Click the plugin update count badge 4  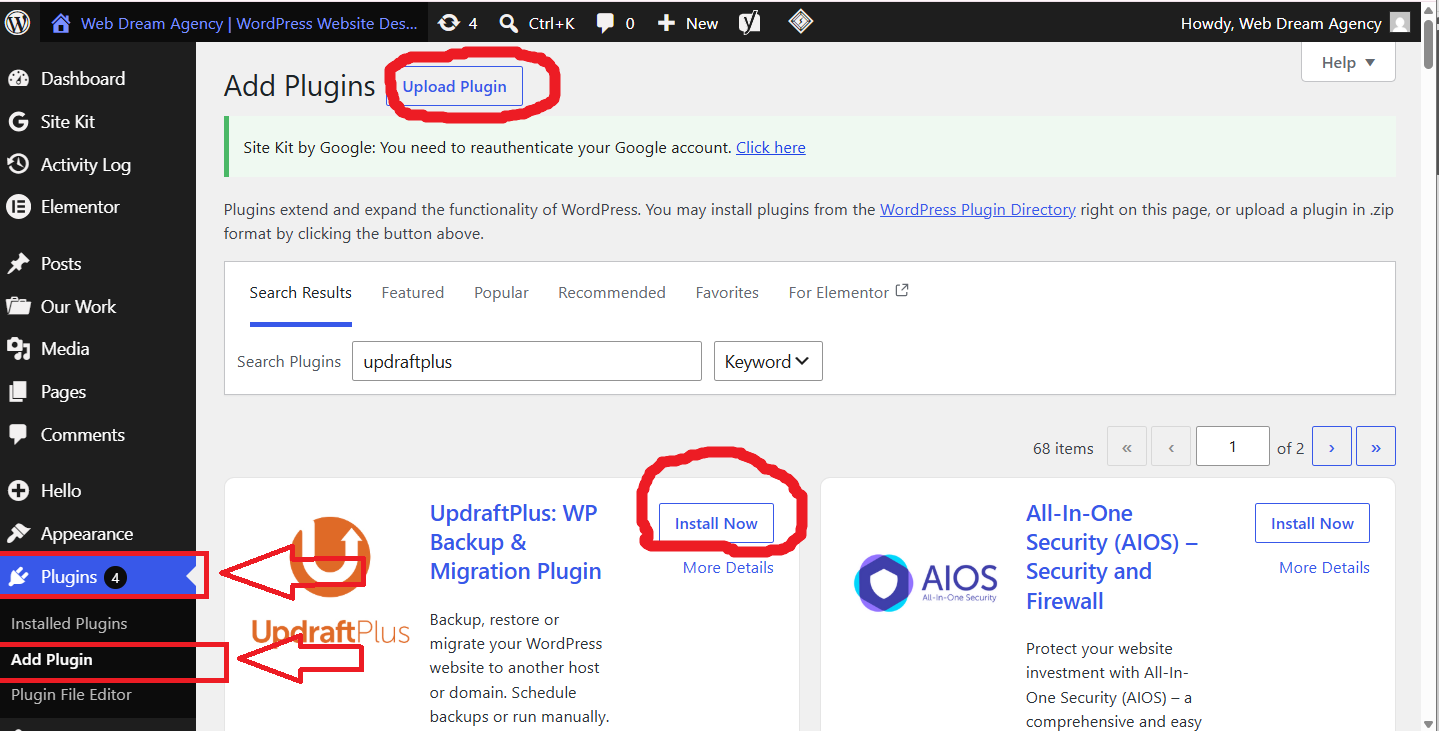pos(115,577)
